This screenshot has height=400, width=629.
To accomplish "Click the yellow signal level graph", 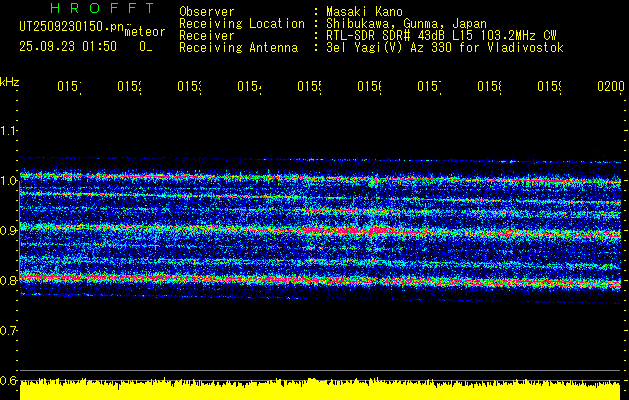I will tap(320, 389).
